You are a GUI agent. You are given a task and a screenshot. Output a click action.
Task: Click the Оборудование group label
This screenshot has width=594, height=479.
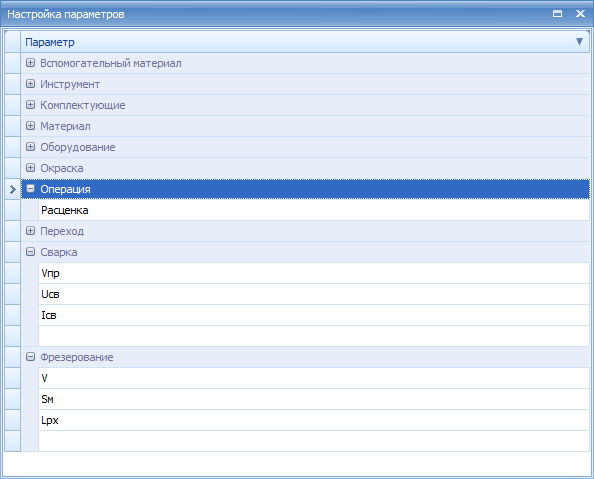(78, 147)
